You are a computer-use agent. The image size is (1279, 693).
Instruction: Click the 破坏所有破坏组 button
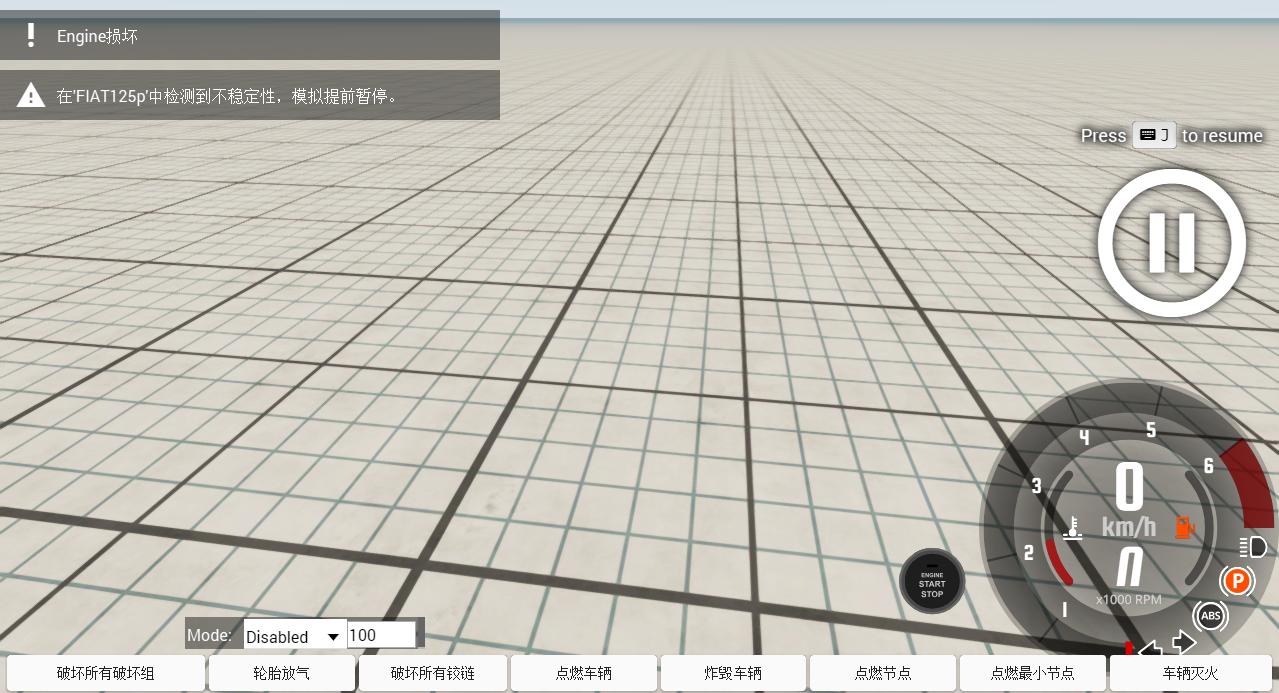point(106,673)
